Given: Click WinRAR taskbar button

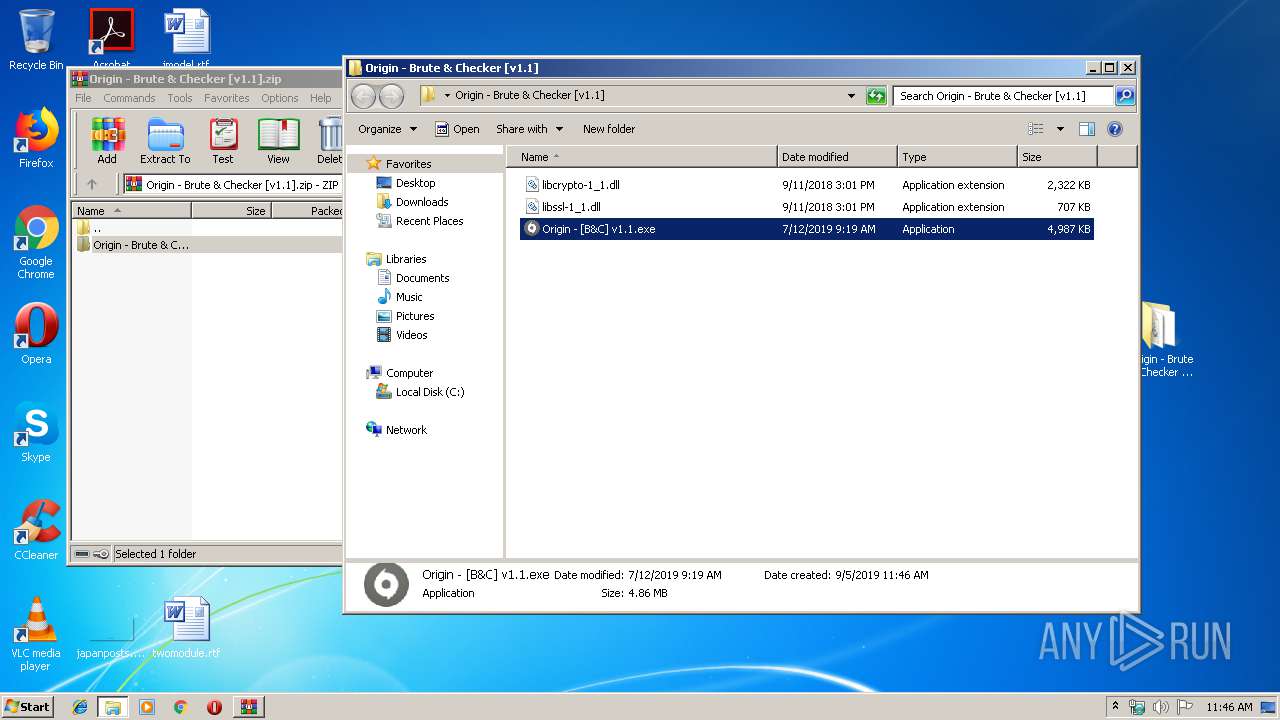Looking at the screenshot, I should (x=248, y=707).
